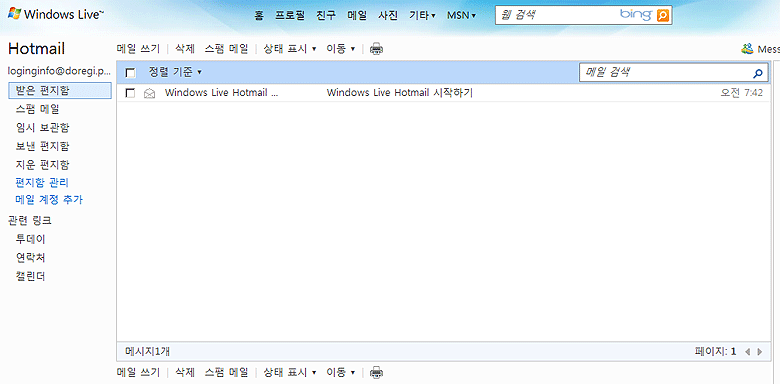Screen dimensions: 780x384
Task: Open the top 이동 dropdown
Action: tap(340, 49)
